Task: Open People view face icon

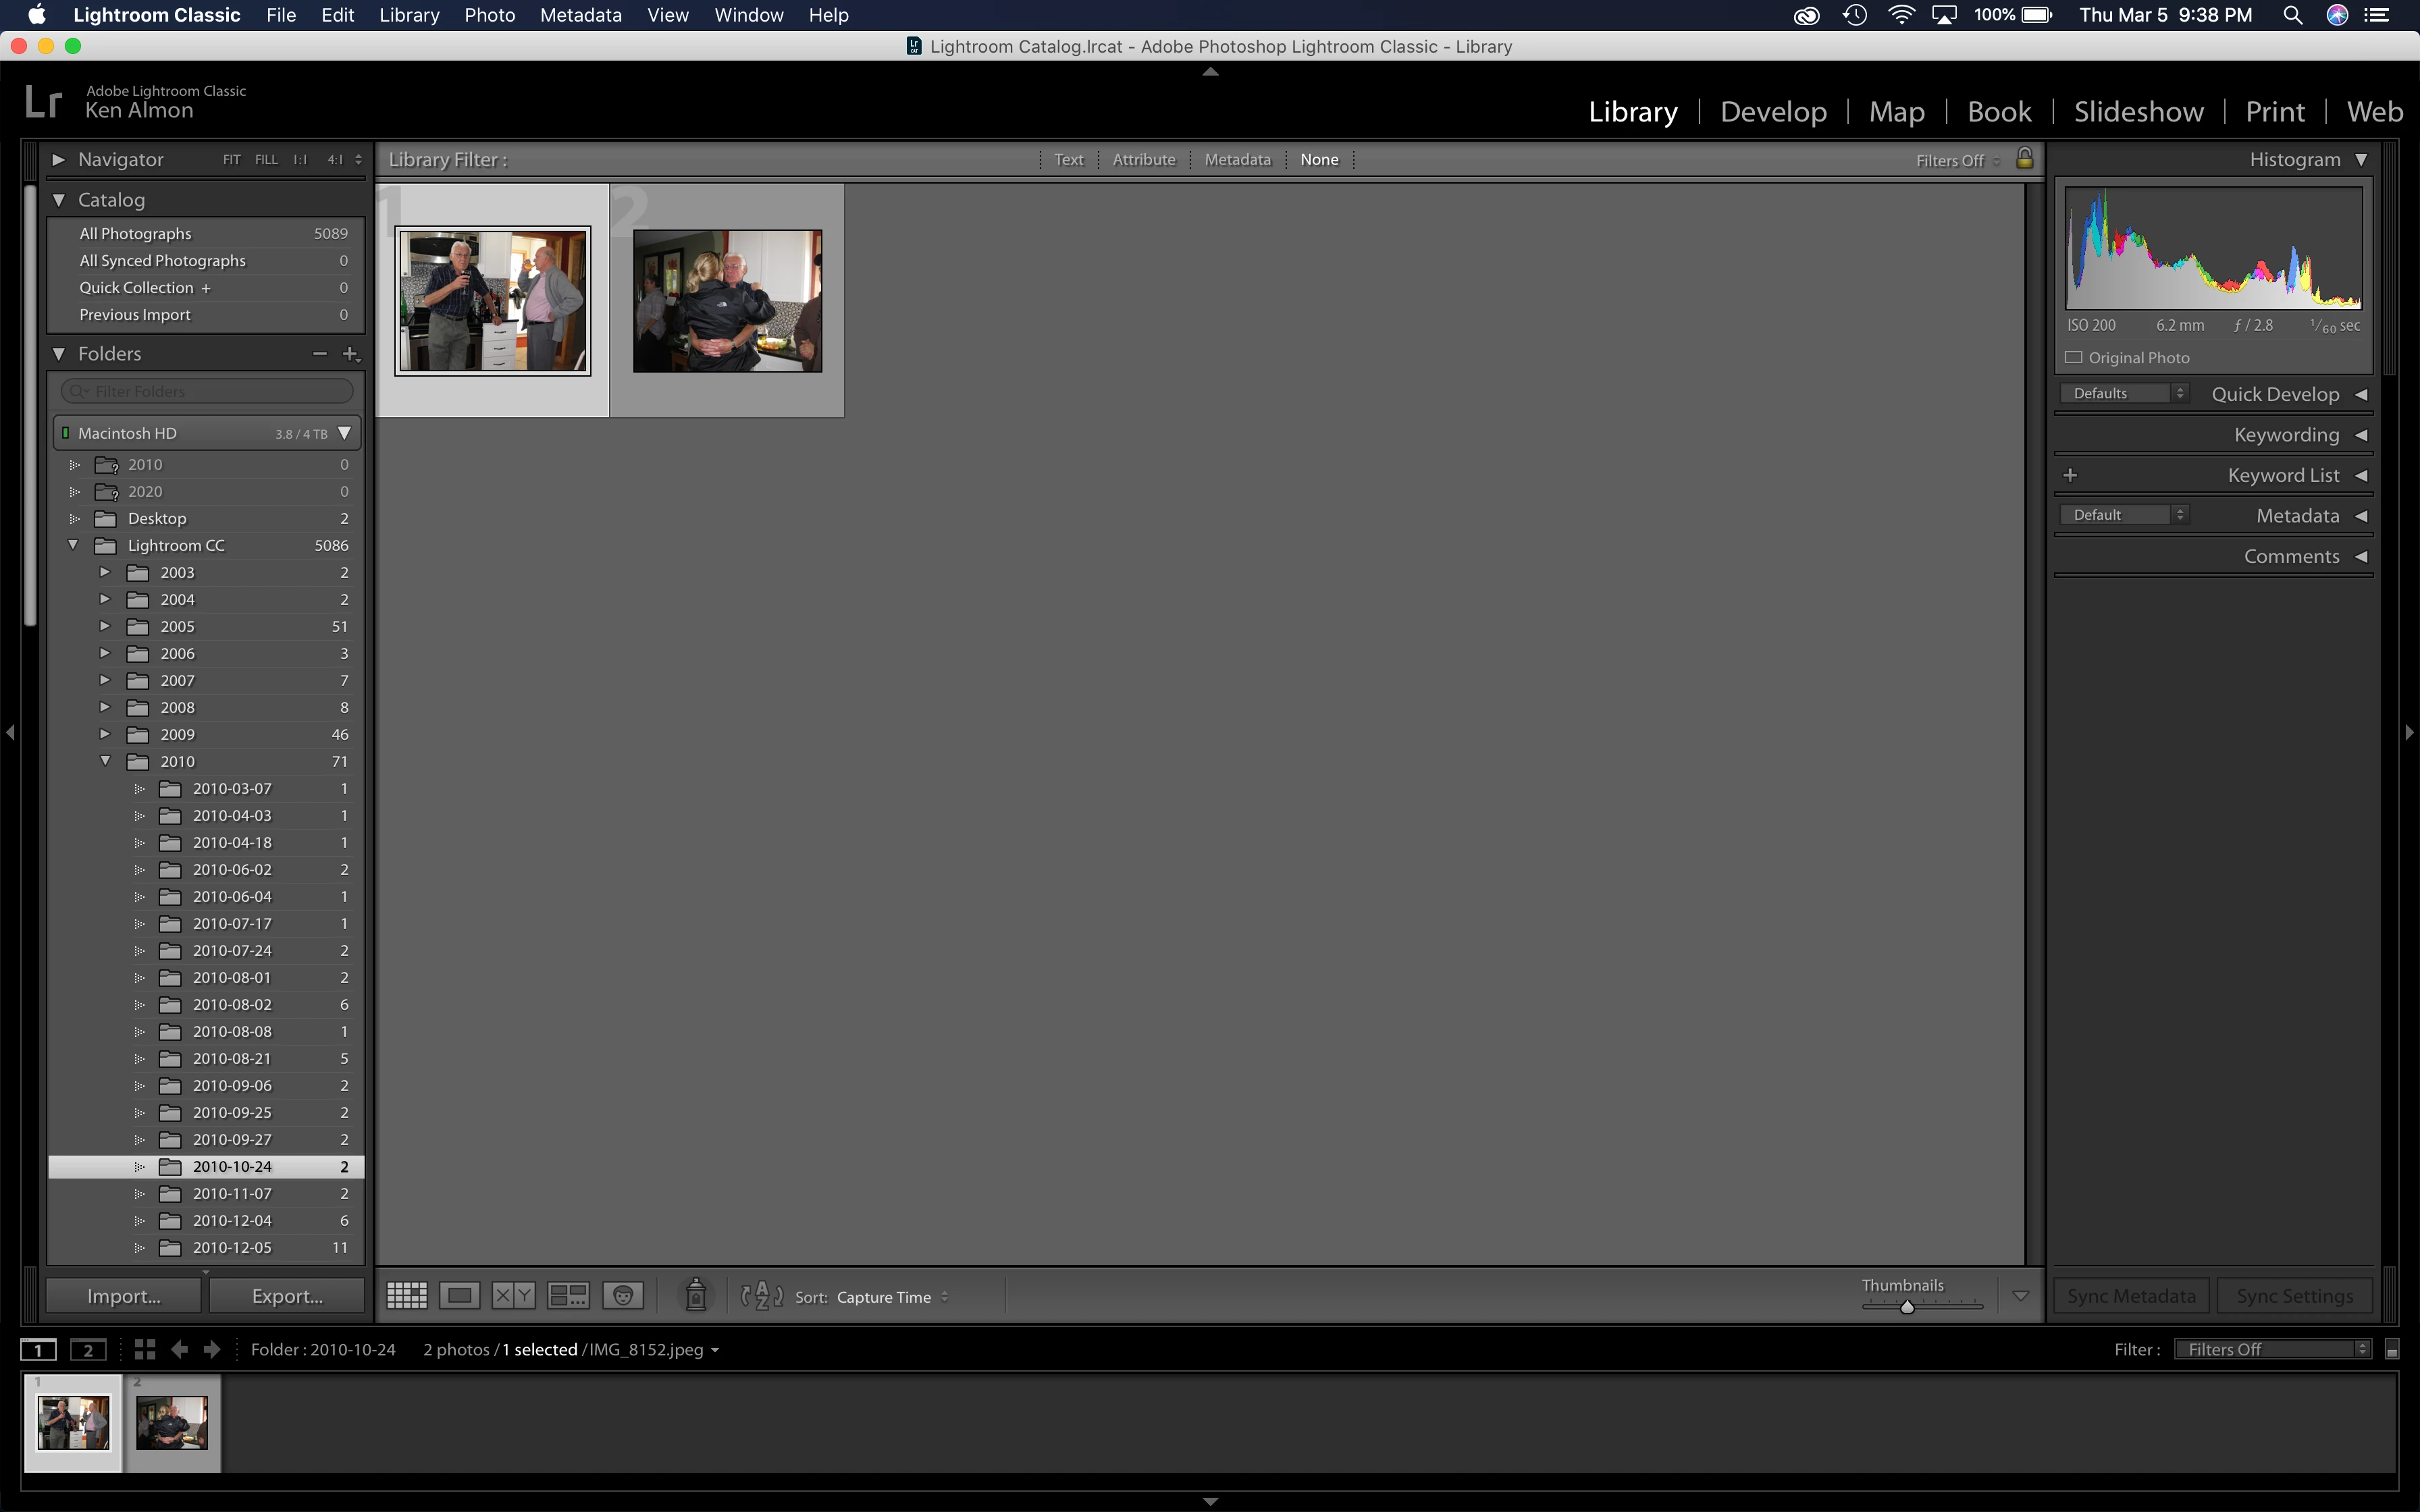Action: 623,1296
